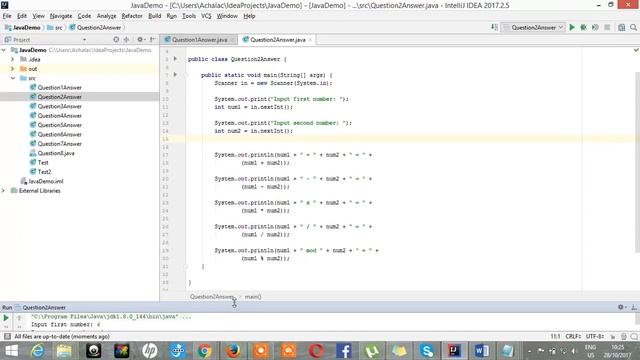
Task: Click run gutter arrow beside main method
Action: 175,75
